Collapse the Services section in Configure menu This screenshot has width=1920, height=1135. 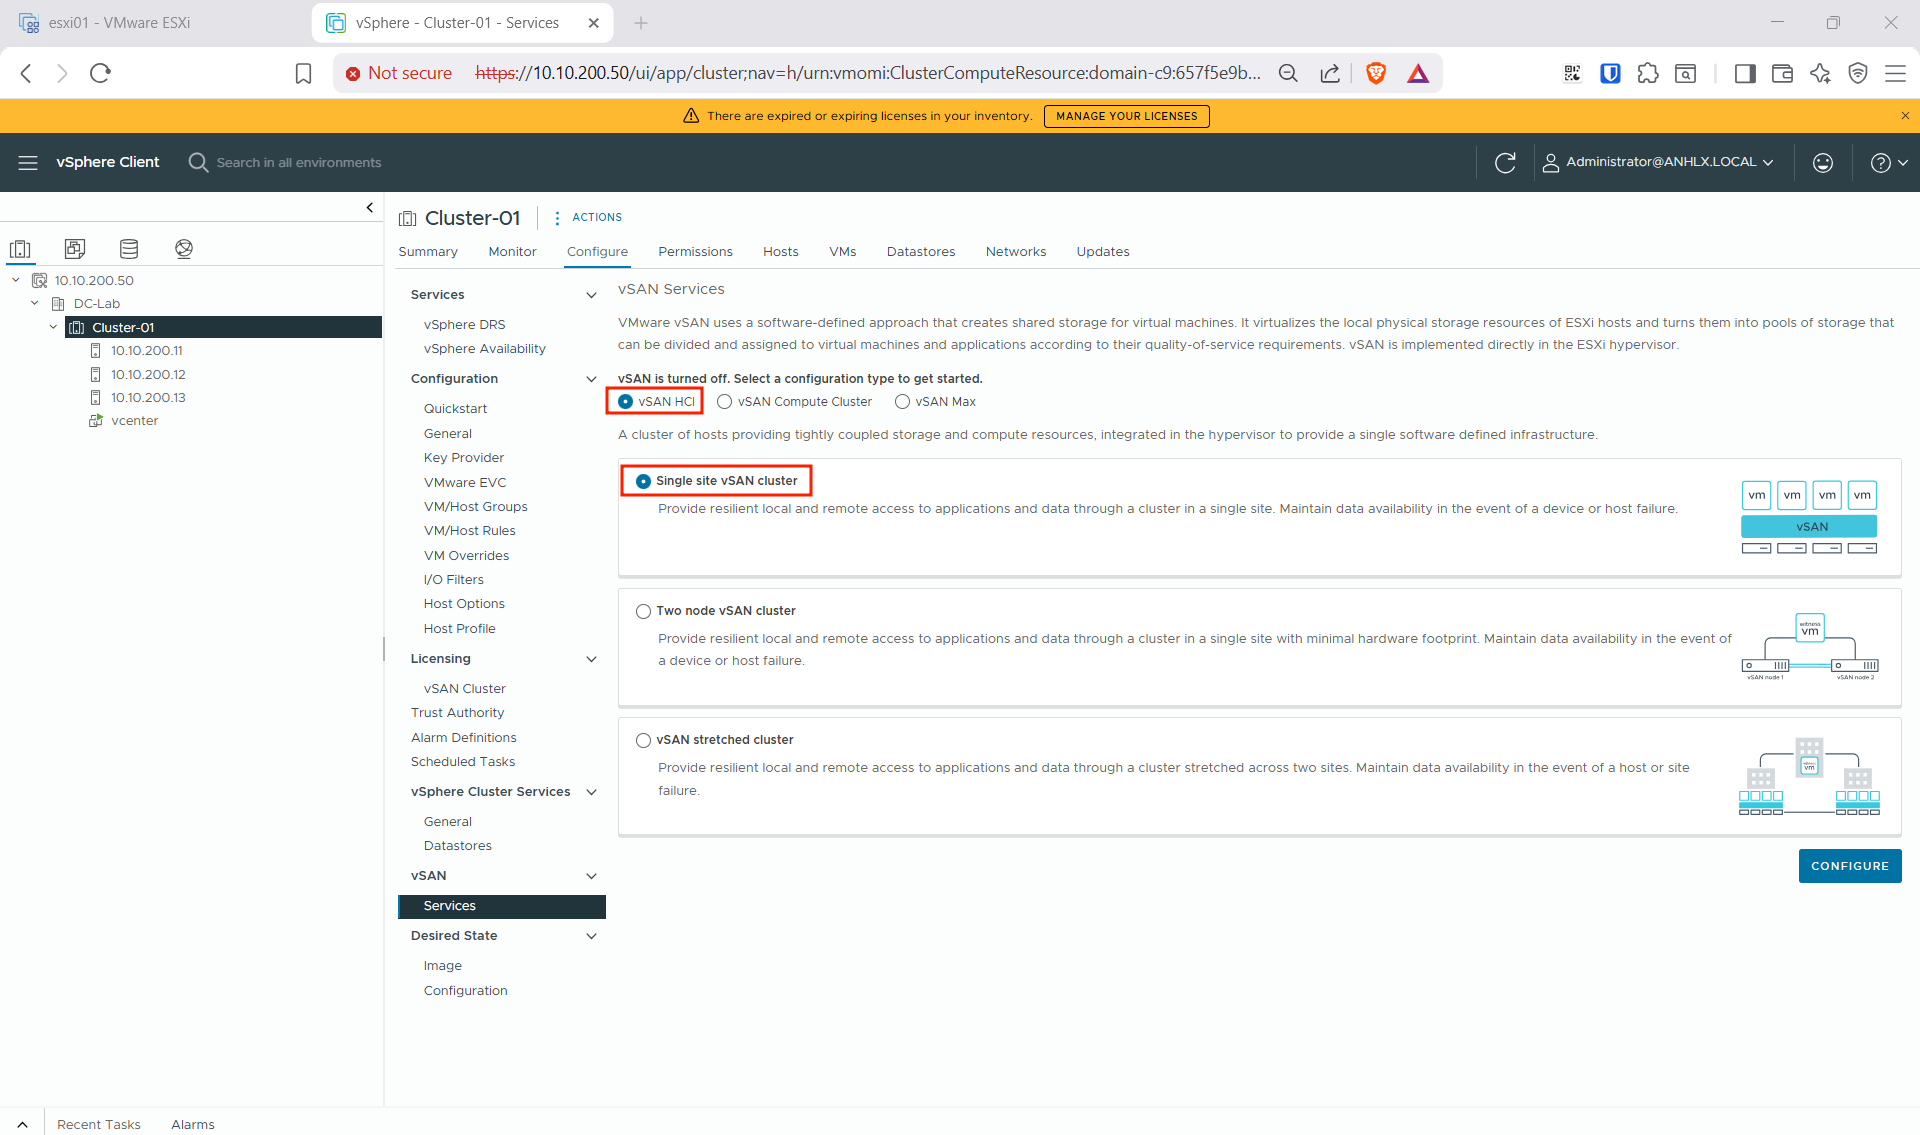[591, 295]
